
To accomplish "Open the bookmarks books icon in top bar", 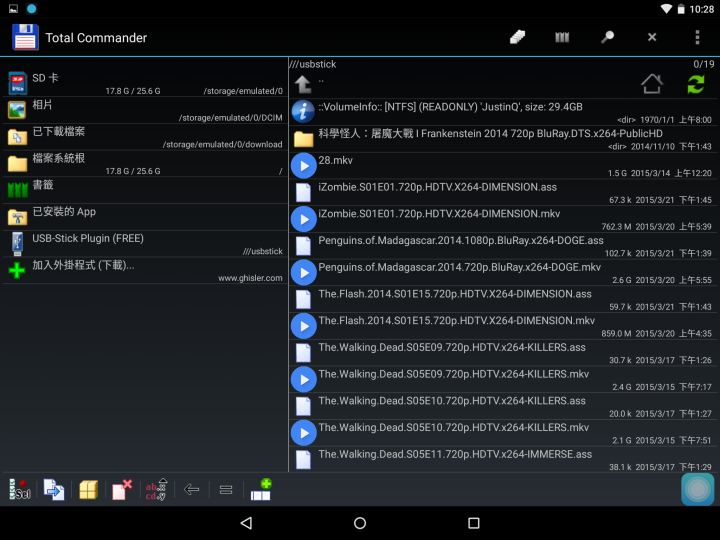I will (562, 37).
